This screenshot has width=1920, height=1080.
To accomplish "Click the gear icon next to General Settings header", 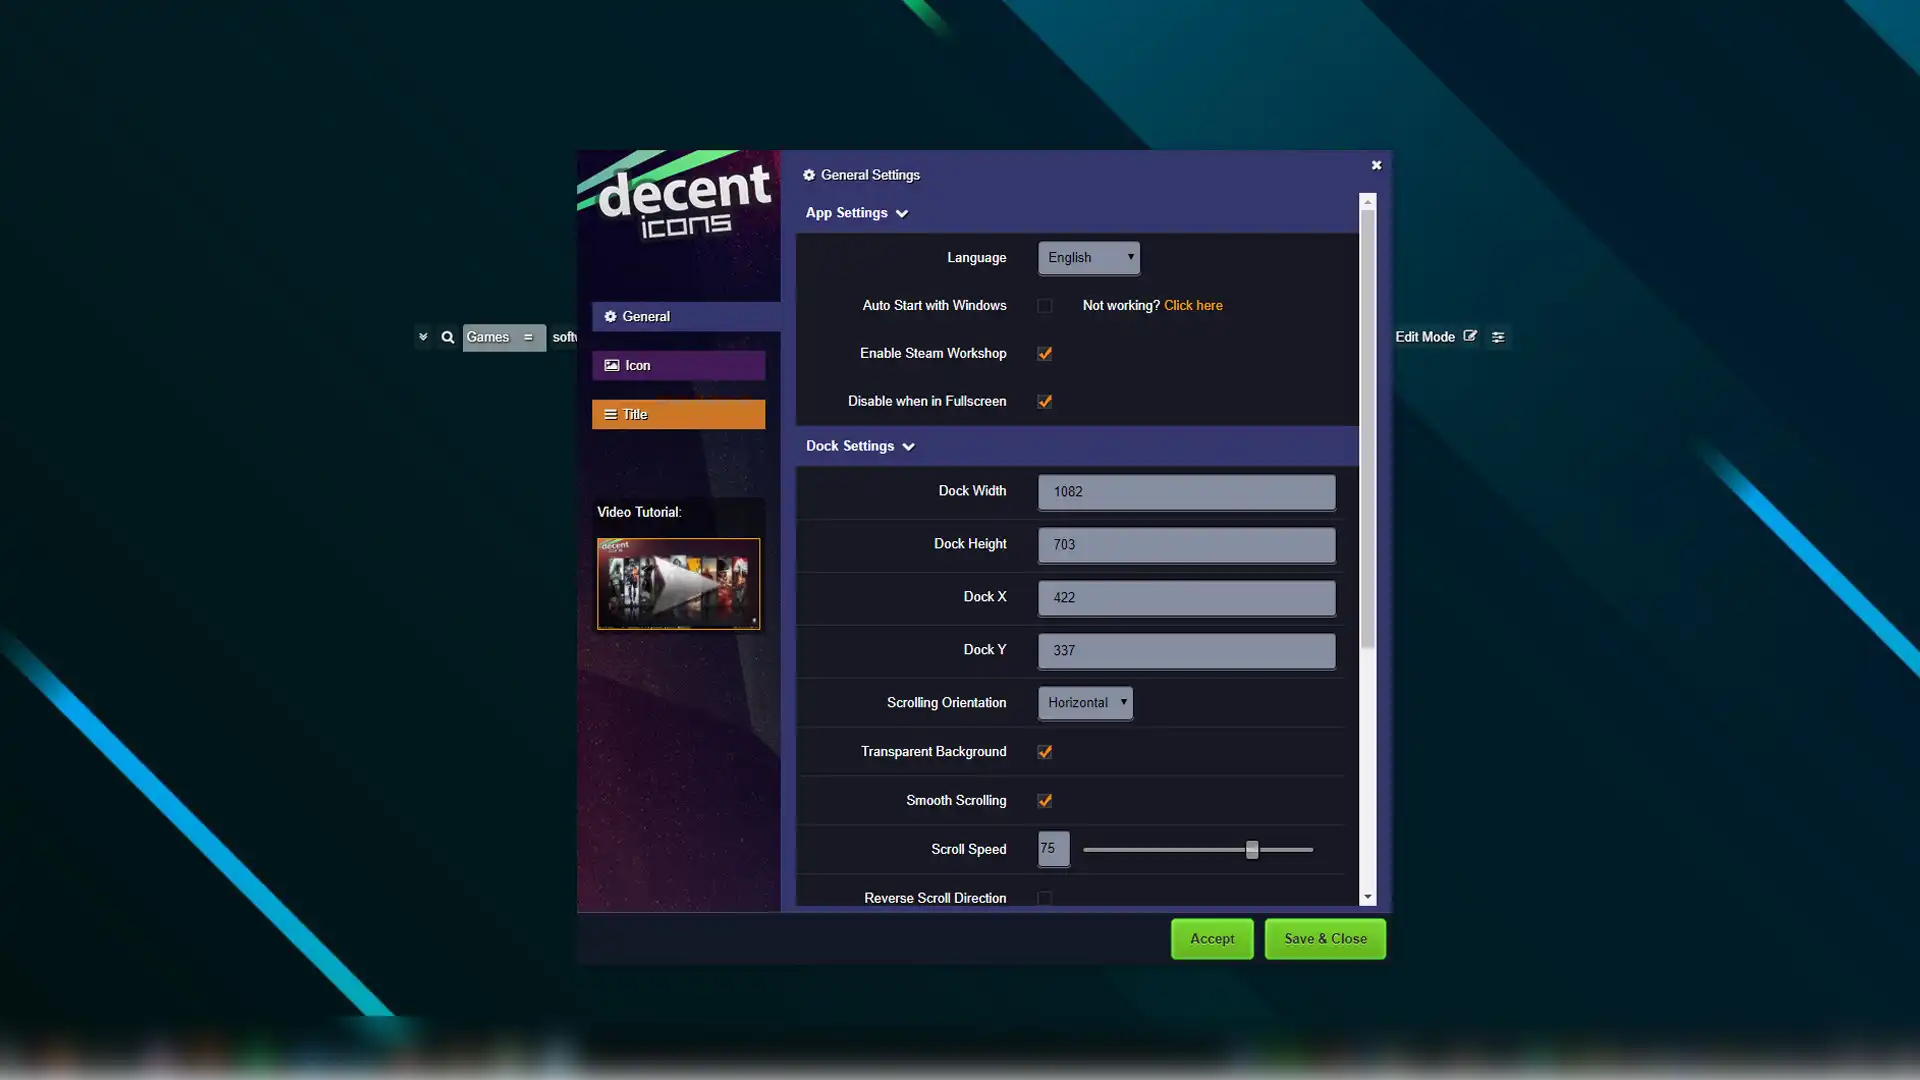I will (x=810, y=174).
